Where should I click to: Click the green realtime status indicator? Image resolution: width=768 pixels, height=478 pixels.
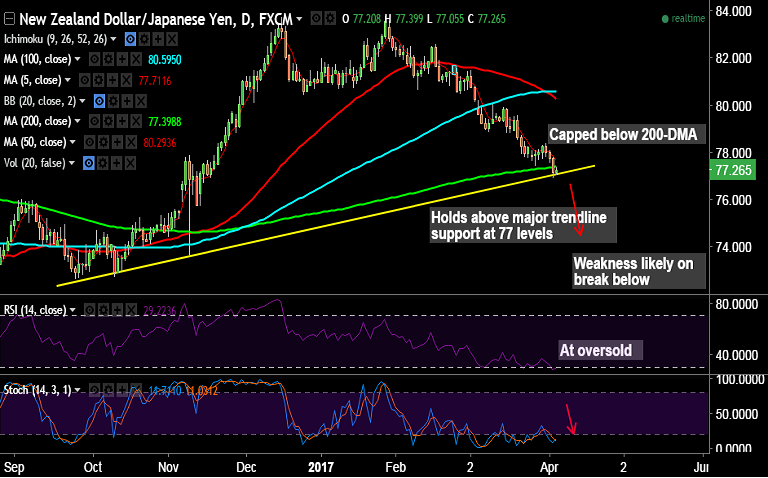(x=683, y=19)
